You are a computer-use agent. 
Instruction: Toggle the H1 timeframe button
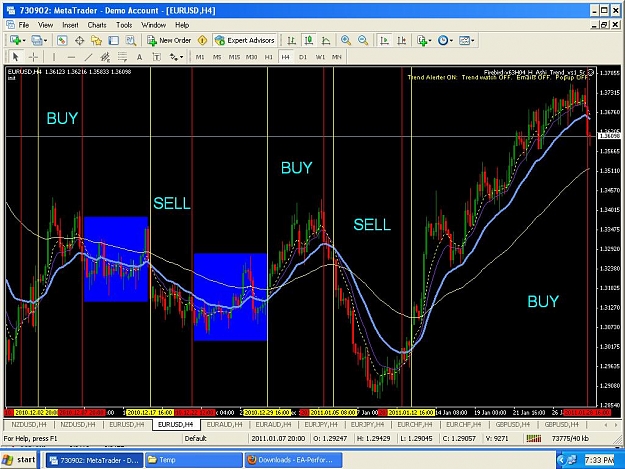[x=269, y=57]
